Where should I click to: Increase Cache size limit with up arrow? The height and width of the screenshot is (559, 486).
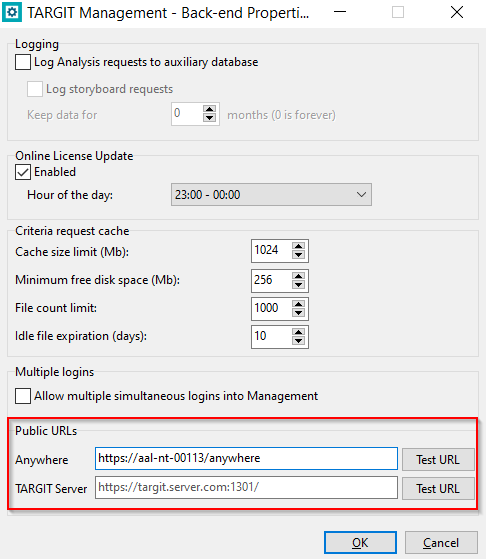point(298,246)
